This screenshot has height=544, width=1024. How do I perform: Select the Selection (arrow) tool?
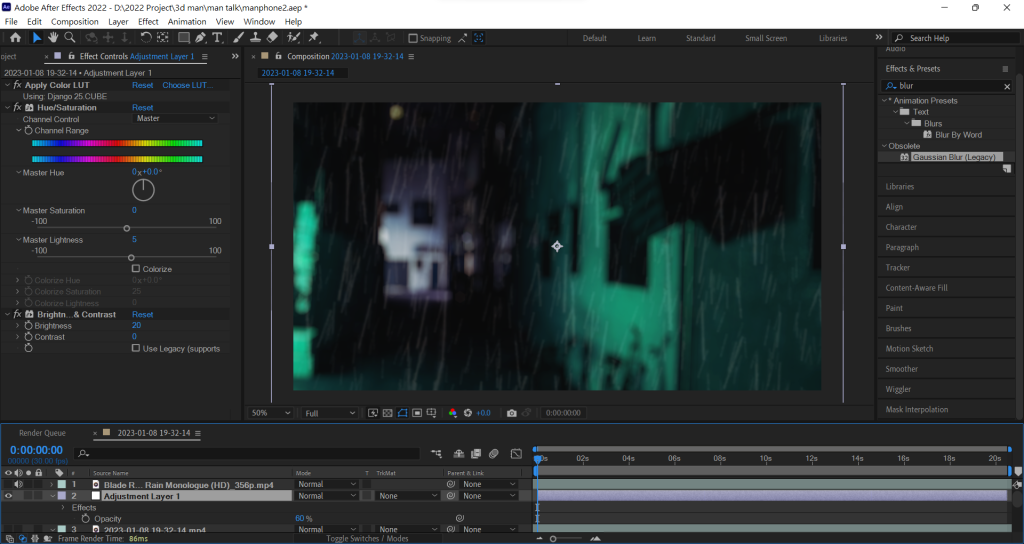pos(36,38)
